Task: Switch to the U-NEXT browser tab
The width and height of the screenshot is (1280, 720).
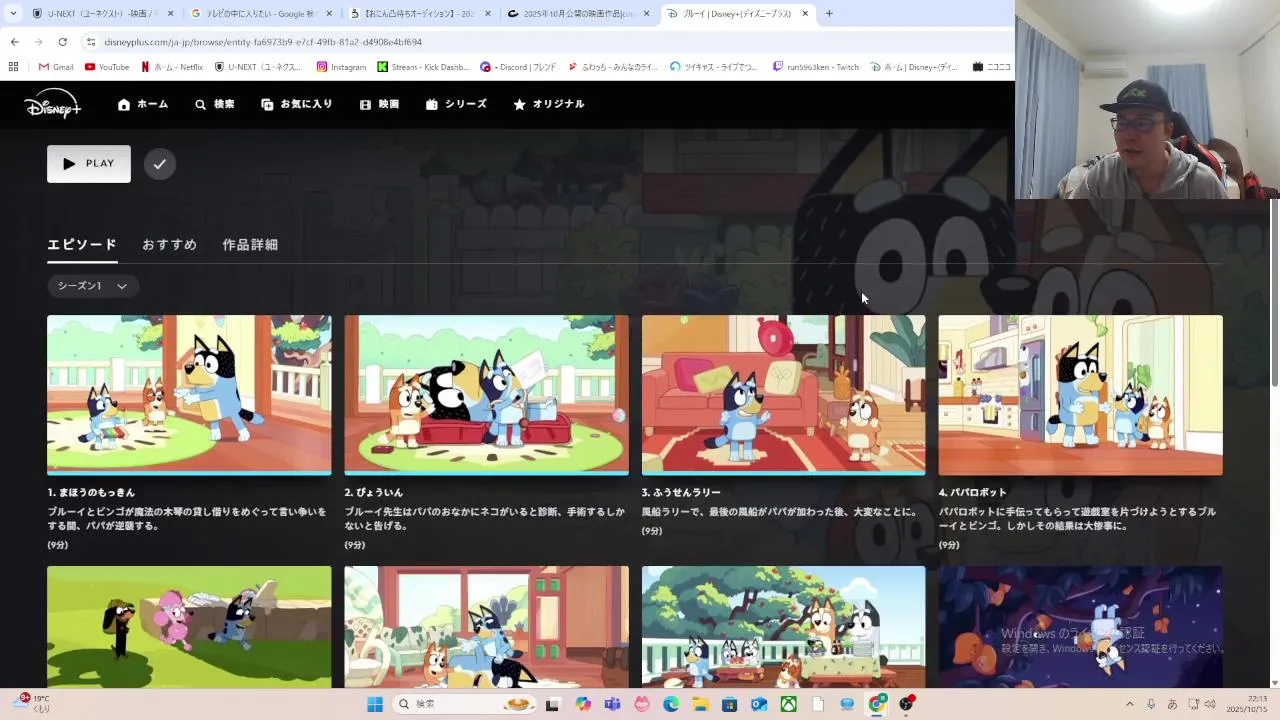Action: [103, 14]
